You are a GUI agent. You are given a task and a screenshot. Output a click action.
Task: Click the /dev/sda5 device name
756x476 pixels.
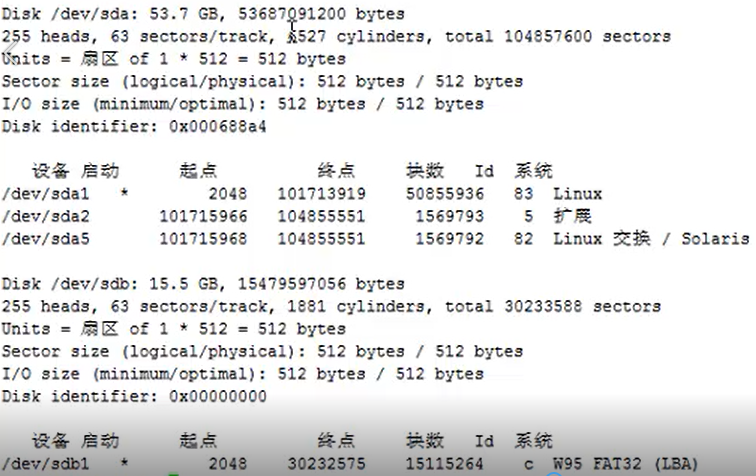pyautogui.click(x=46, y=239)
